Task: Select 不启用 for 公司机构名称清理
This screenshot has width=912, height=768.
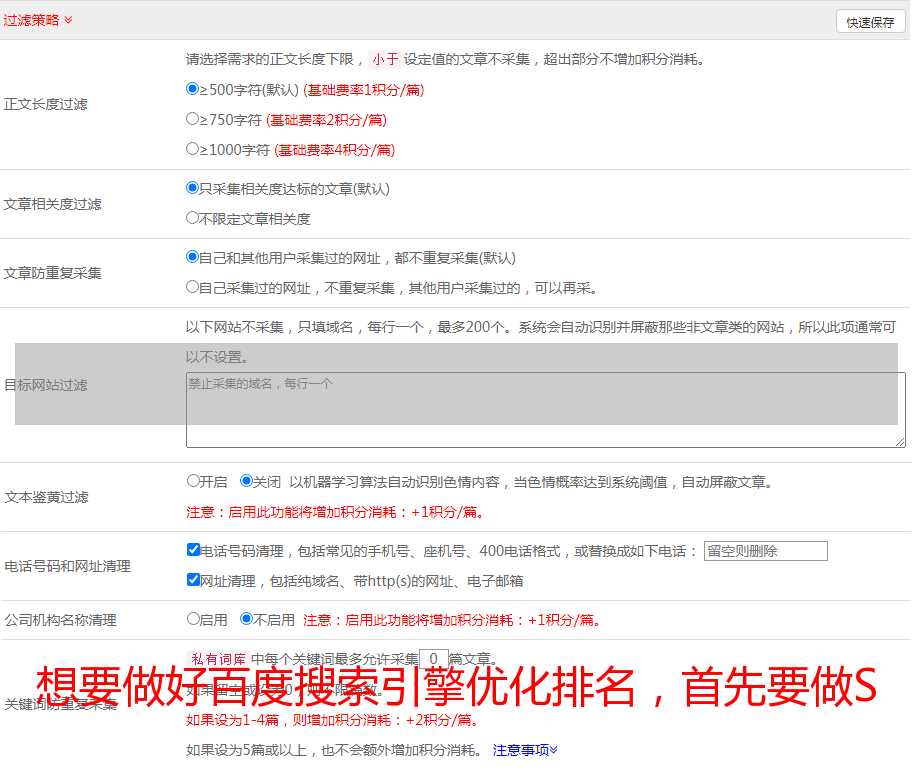Action: (246, 619)
